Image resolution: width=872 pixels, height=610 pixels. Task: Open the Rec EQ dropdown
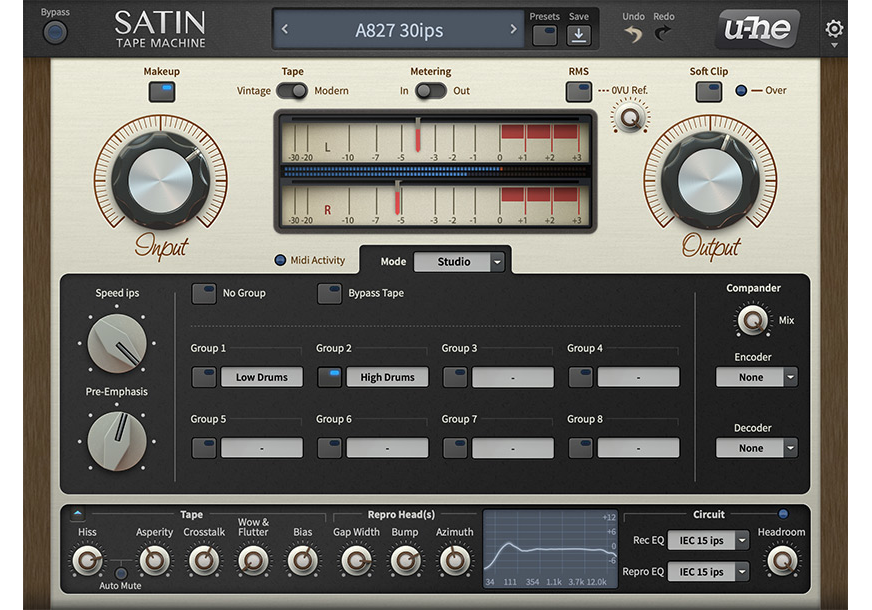[x=708, y=540]
